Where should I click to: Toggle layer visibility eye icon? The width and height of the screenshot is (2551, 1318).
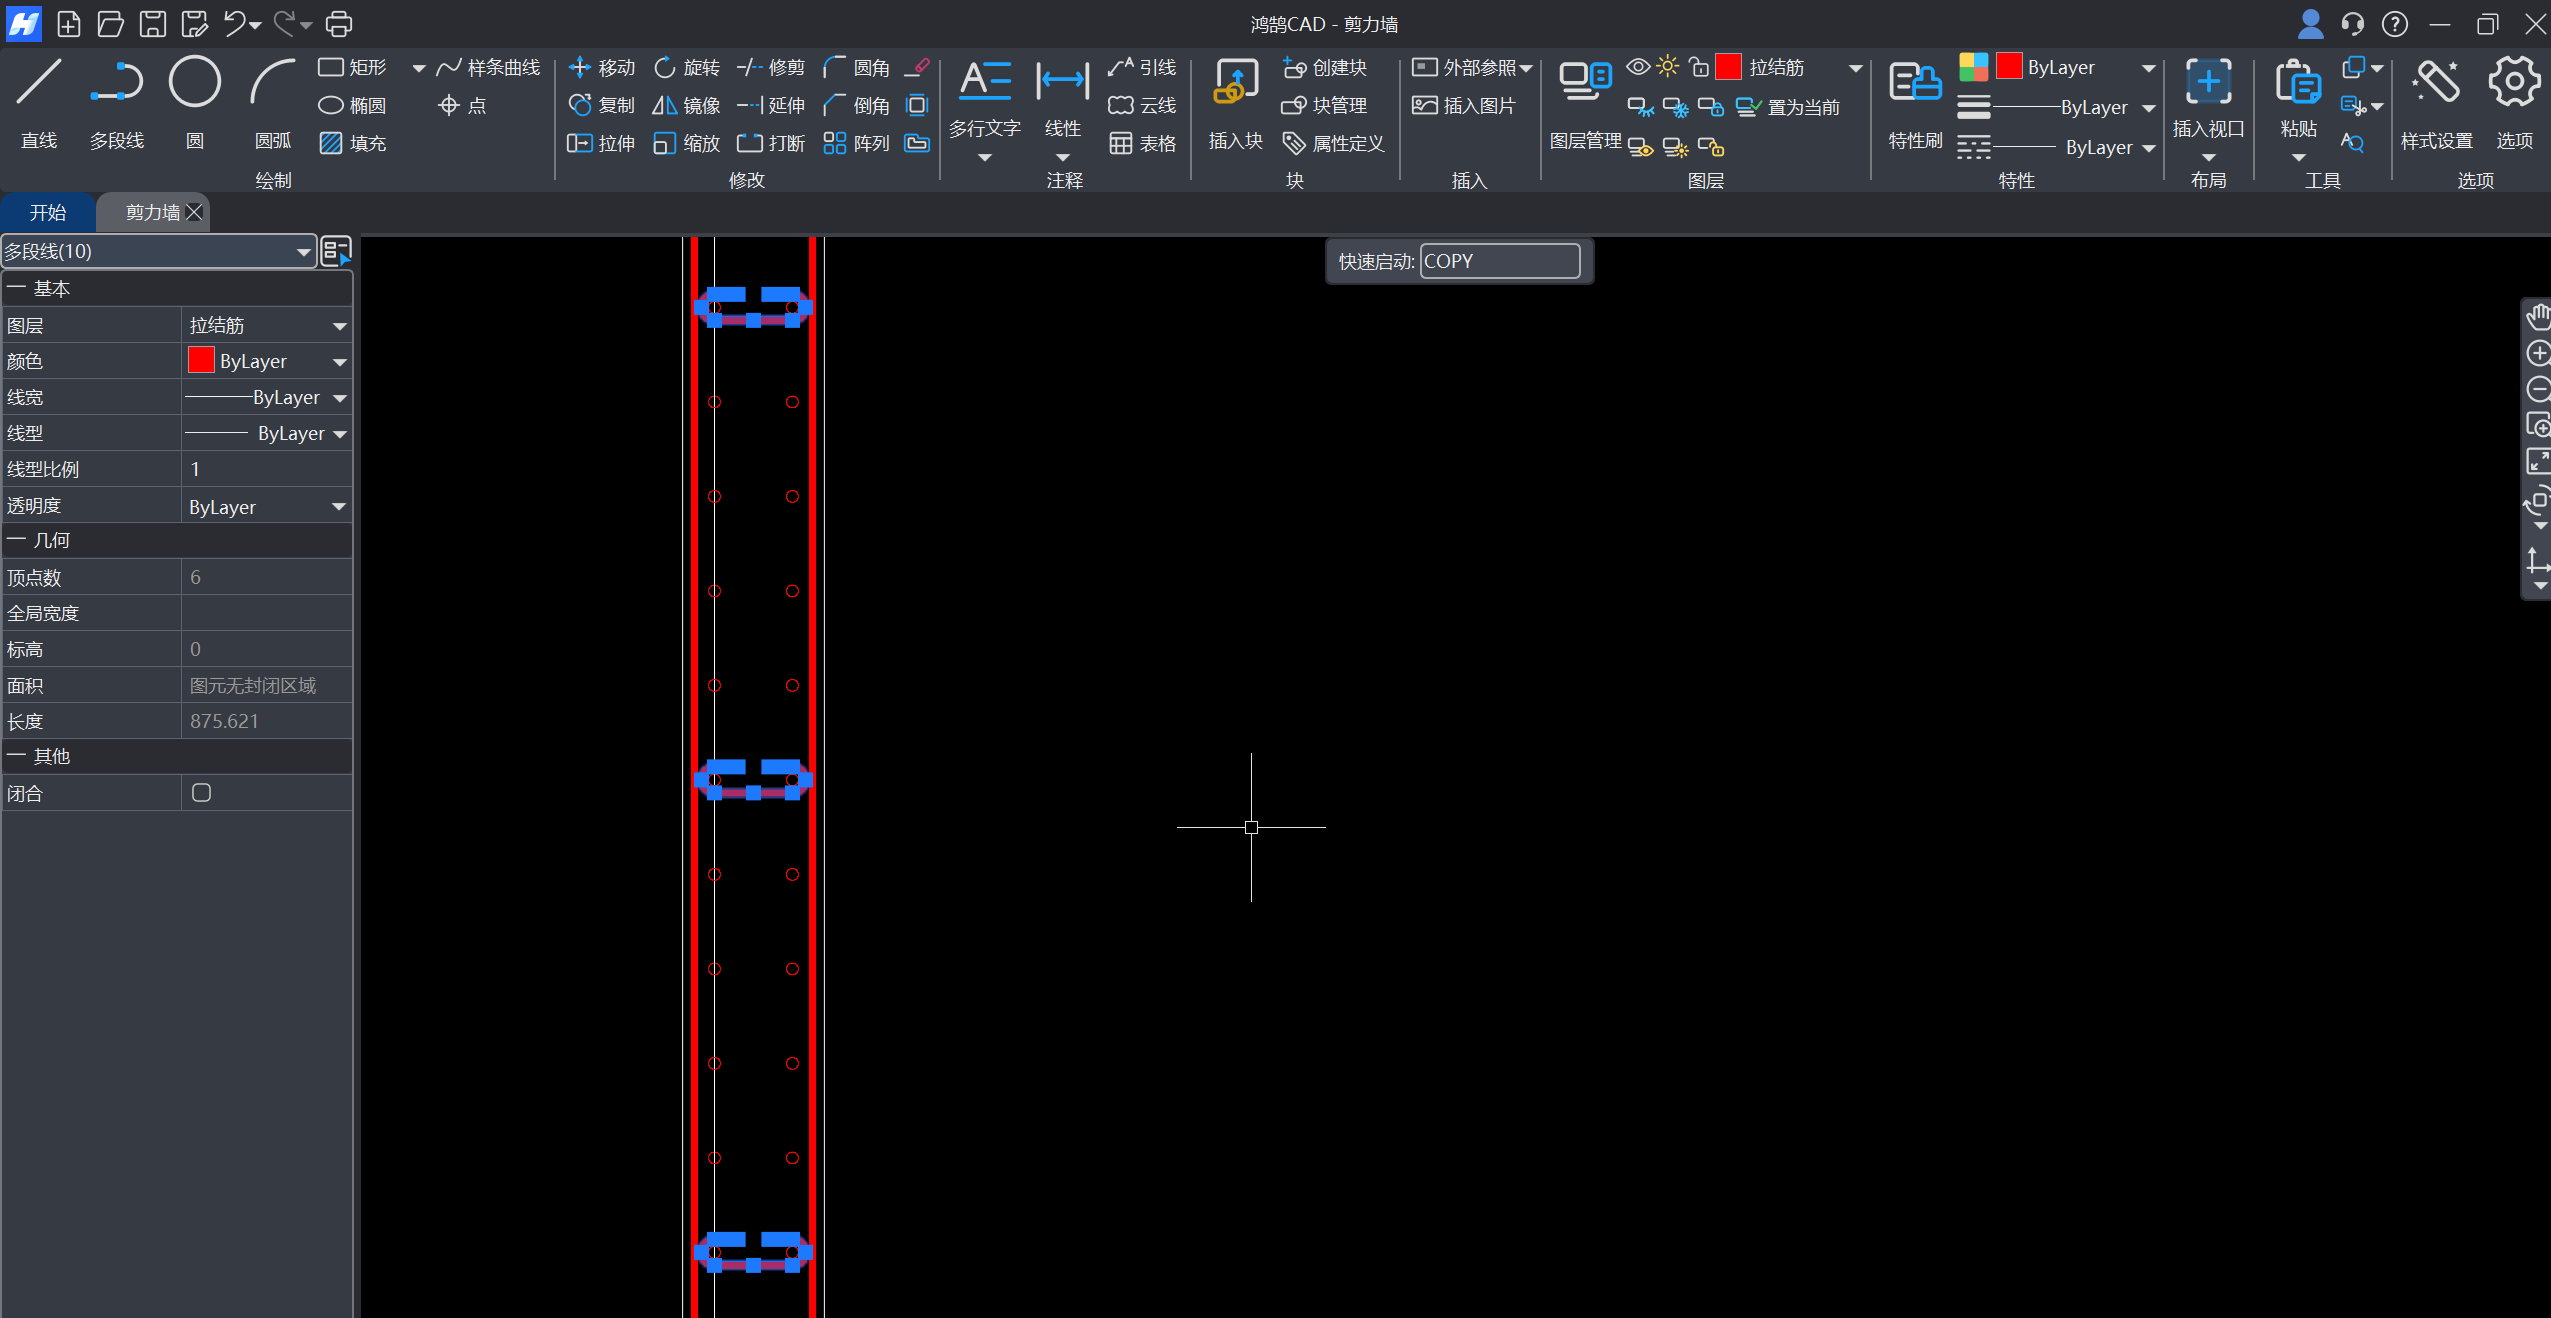[x=1637, y=67]
